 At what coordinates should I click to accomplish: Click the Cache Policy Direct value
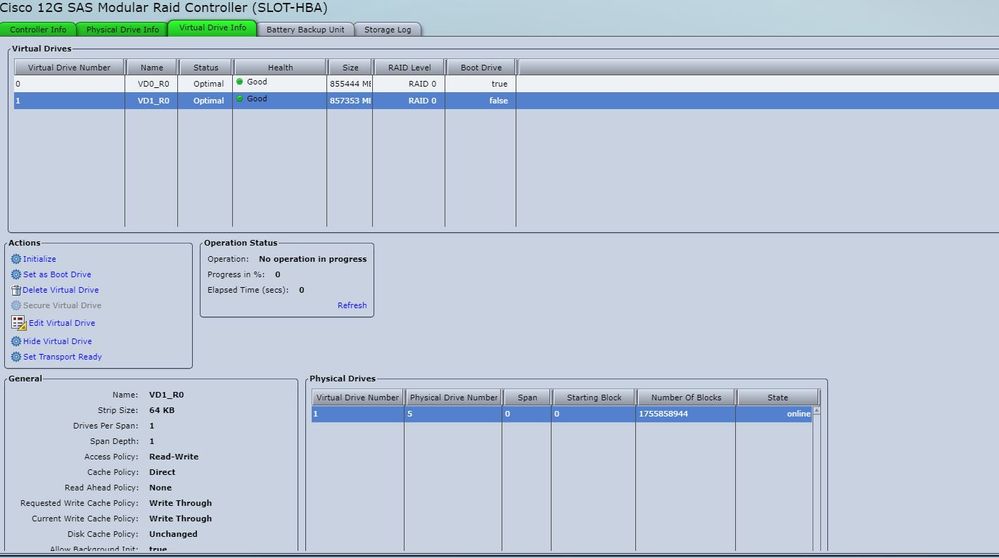(x=162, y=472)
